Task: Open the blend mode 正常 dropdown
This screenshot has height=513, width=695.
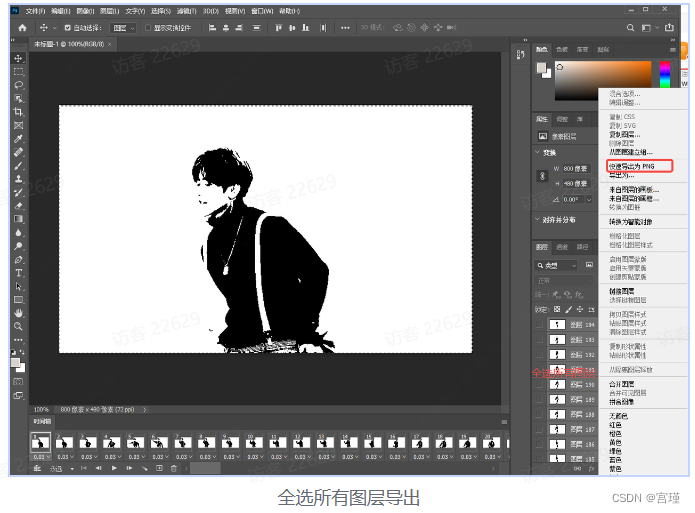Action: (563, 281)
